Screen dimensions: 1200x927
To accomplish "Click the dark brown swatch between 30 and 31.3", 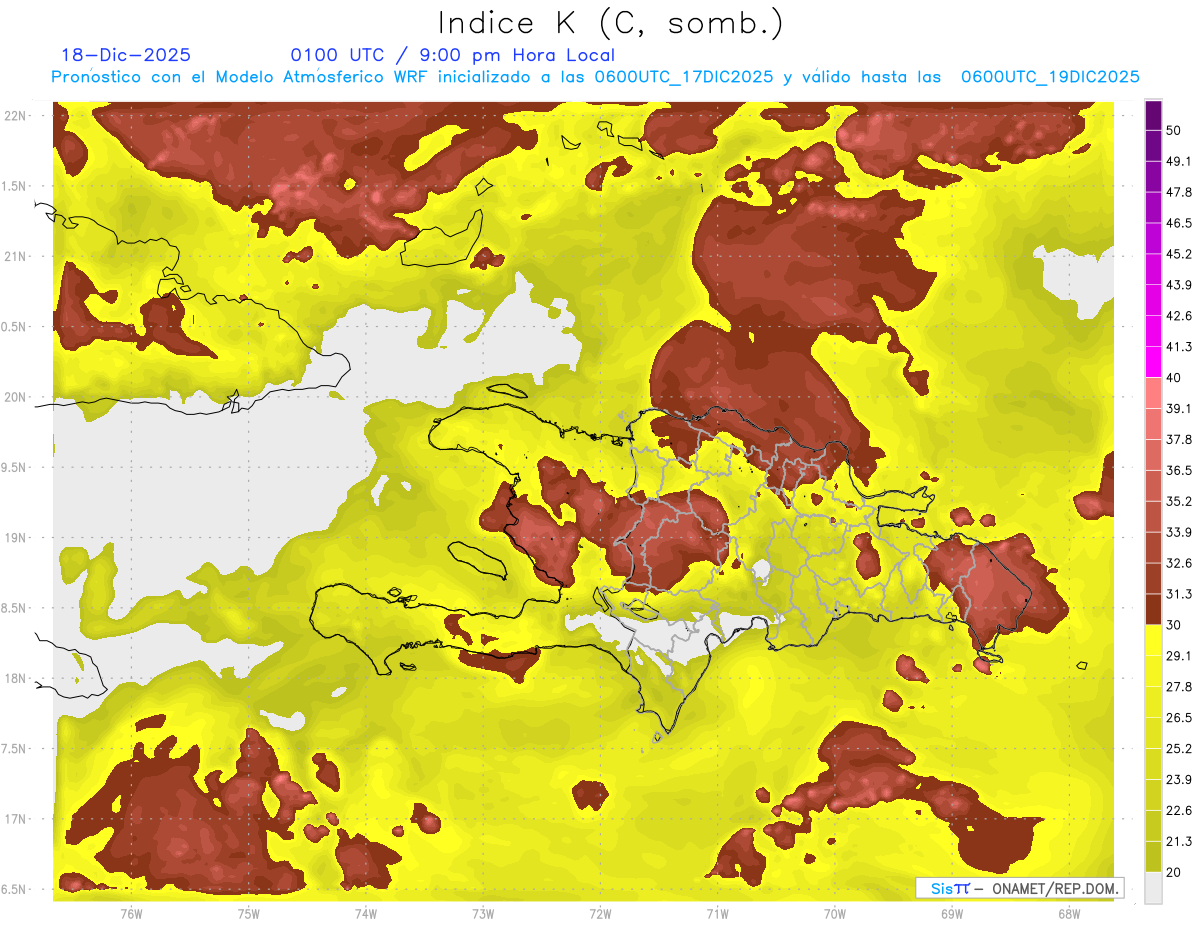I will tap(1153, 609).
